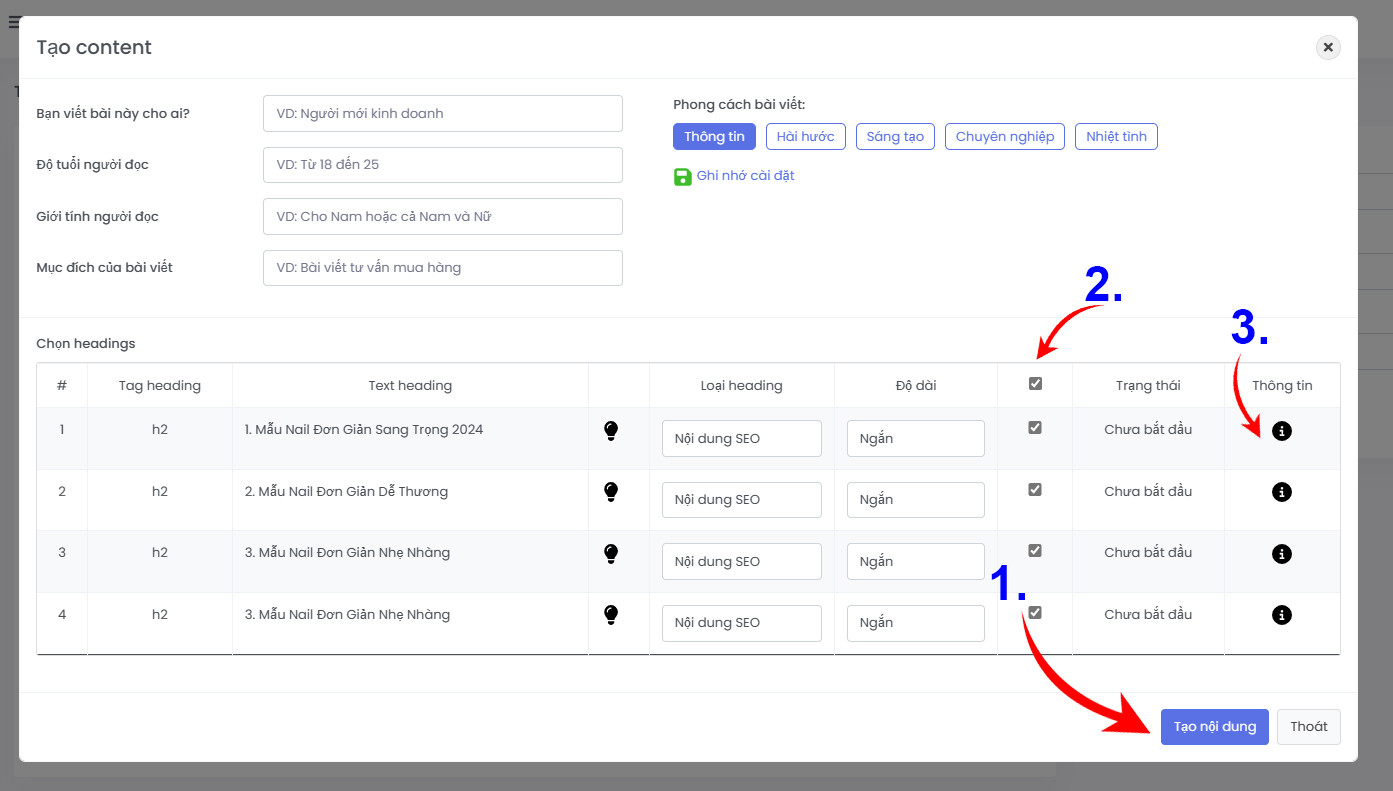
Task: Toggle the select-all checkbox in the table header
Action: (1035, 383)
